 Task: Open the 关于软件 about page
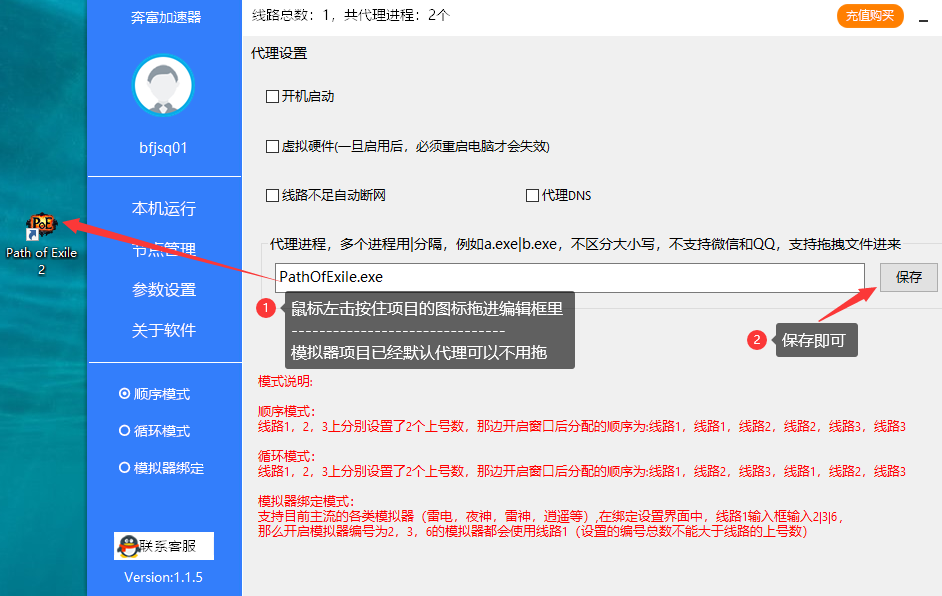pos(164,330)
